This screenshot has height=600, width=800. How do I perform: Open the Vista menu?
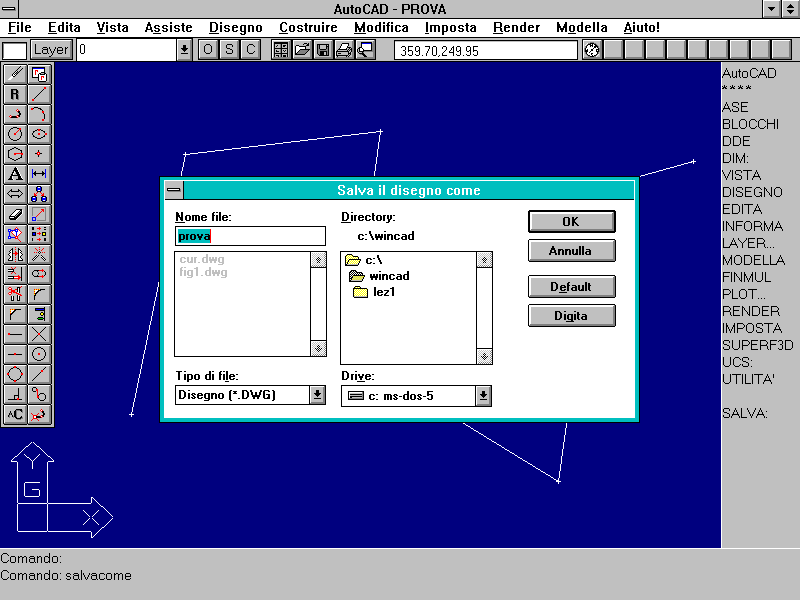coord(112,28)
